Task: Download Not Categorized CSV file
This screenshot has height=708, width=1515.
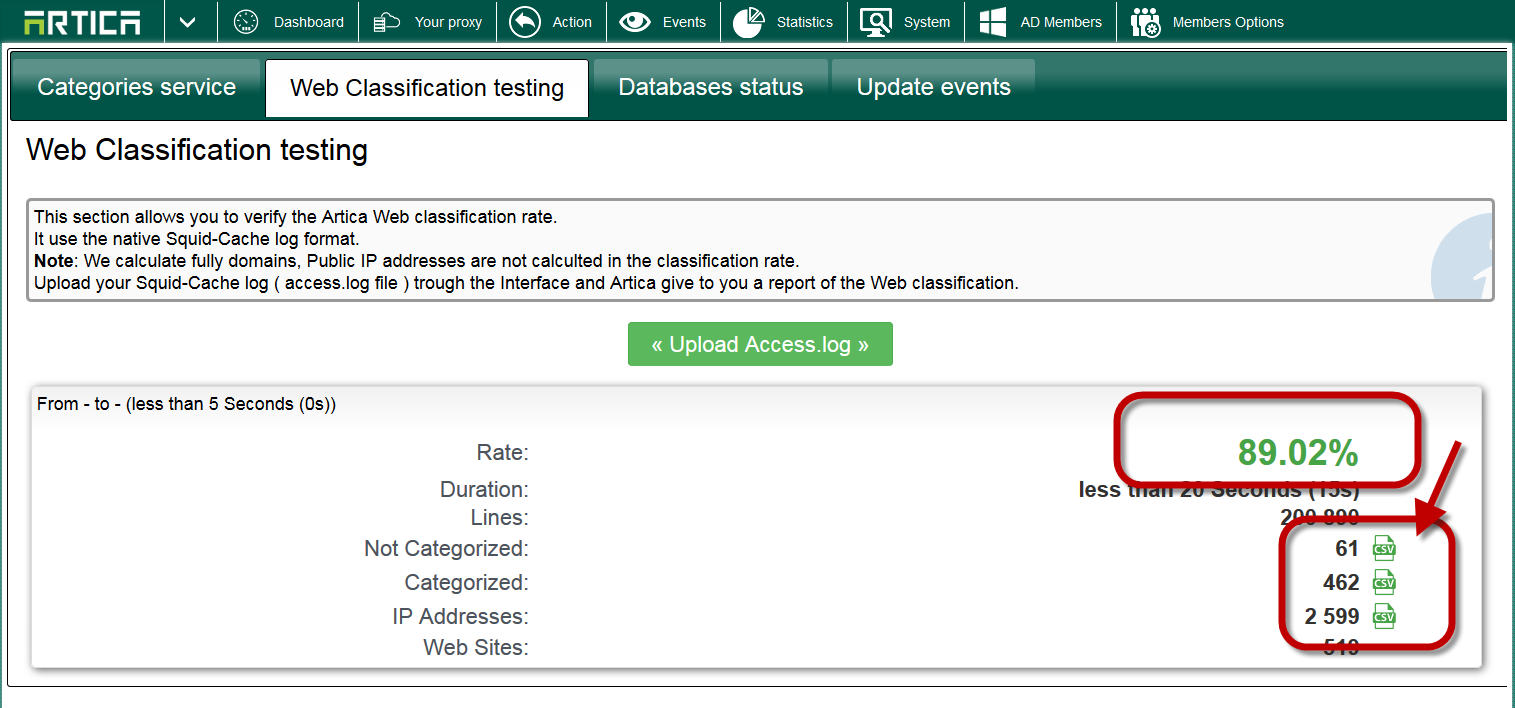Action: coord(1384,548)
